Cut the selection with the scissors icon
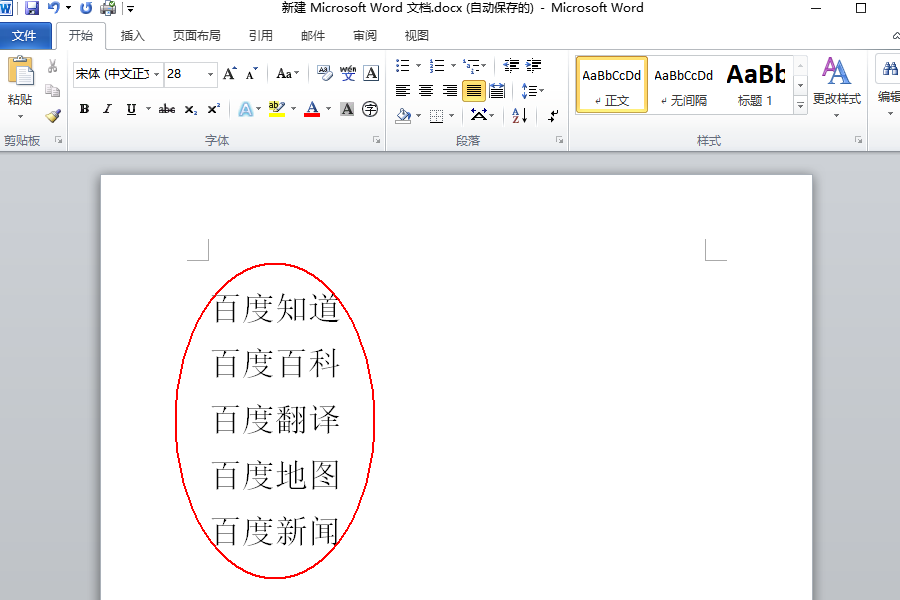This screenshot has height=600, width=900. click(x=52, y=66)
